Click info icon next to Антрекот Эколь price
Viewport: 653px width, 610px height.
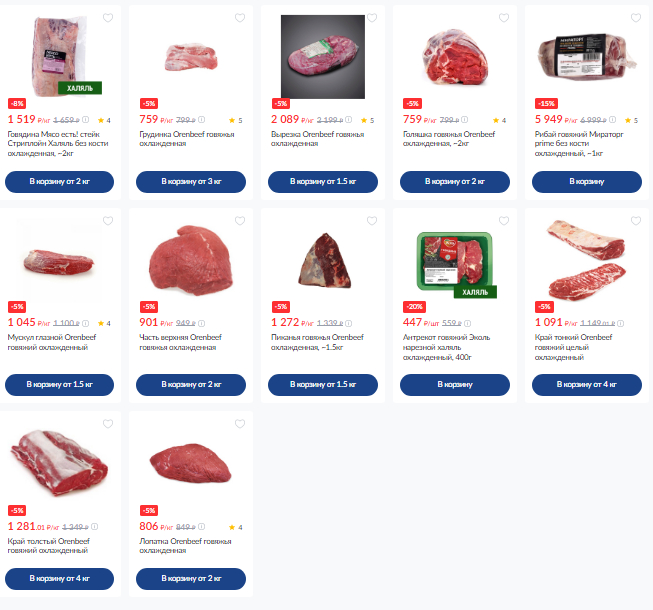(x=468, y=323)
